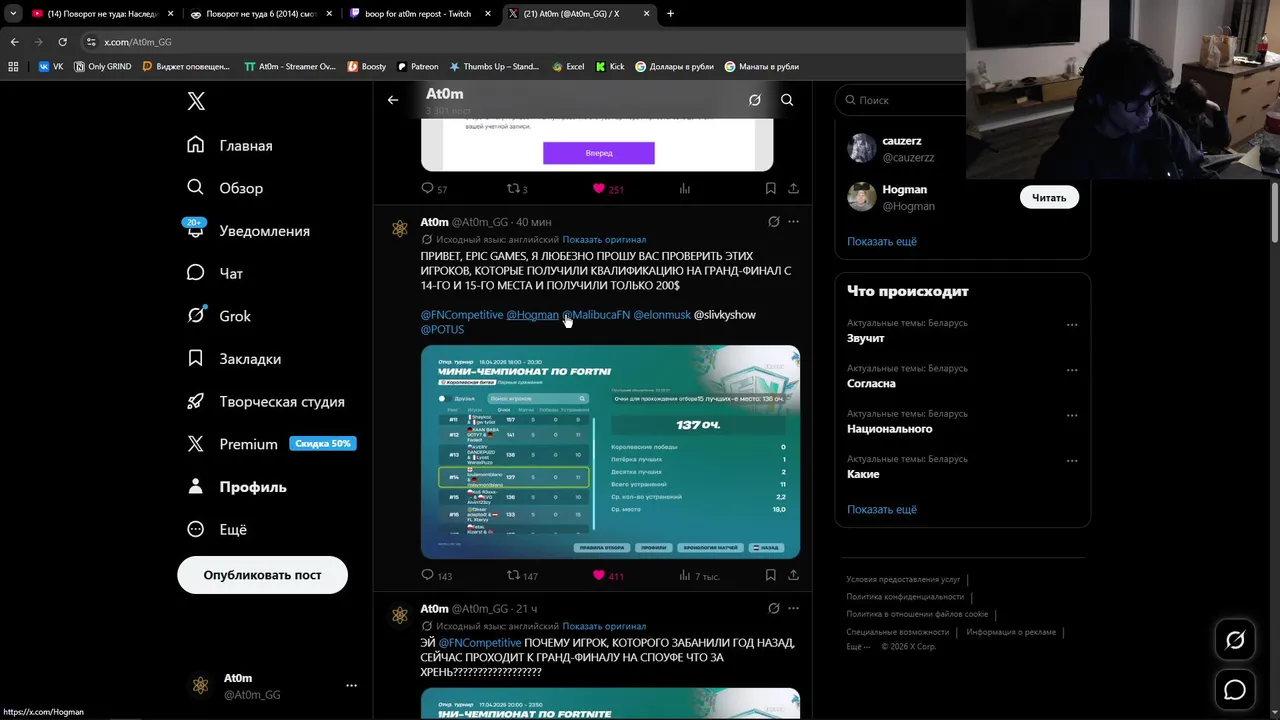Open Профиль page
Image resolution: width=1280 pixels, height=720 pixels.
(237, 486)
